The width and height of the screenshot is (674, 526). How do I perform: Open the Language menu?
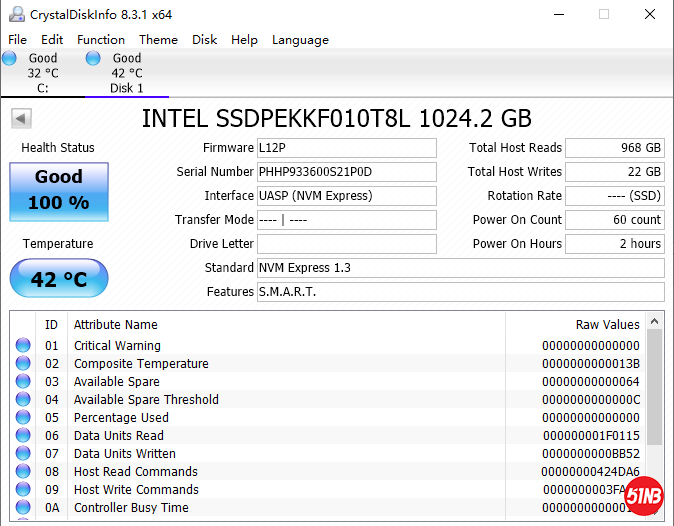coord(300,40)
